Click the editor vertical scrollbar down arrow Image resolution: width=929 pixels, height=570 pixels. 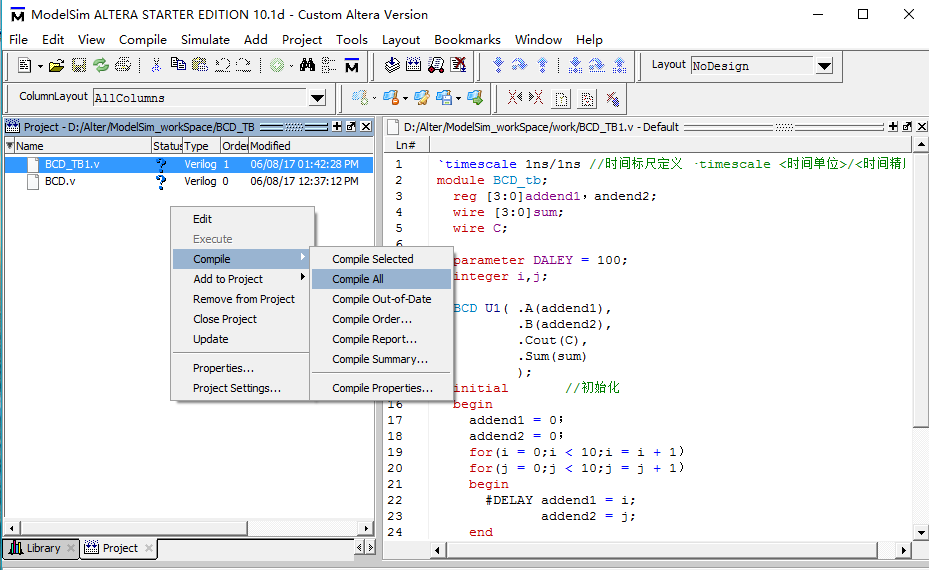click(921, 532)
